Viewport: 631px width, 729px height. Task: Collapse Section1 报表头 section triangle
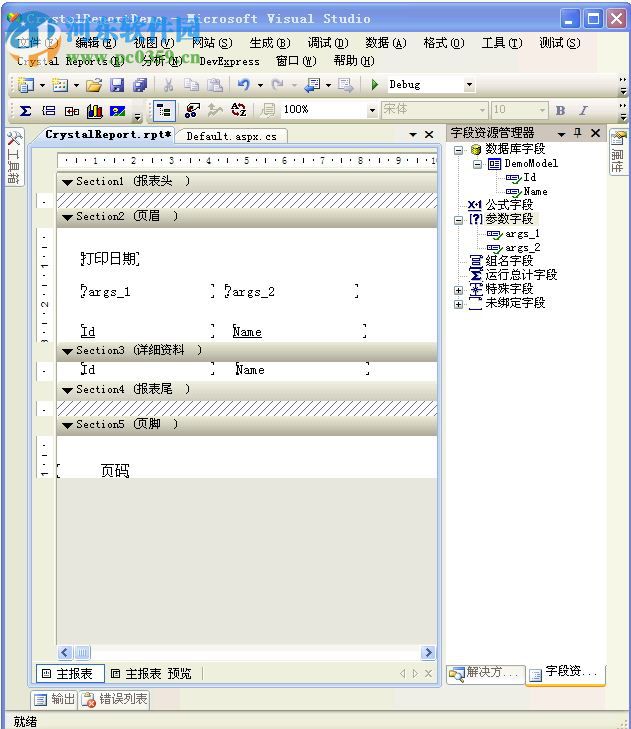pos(67,182)
